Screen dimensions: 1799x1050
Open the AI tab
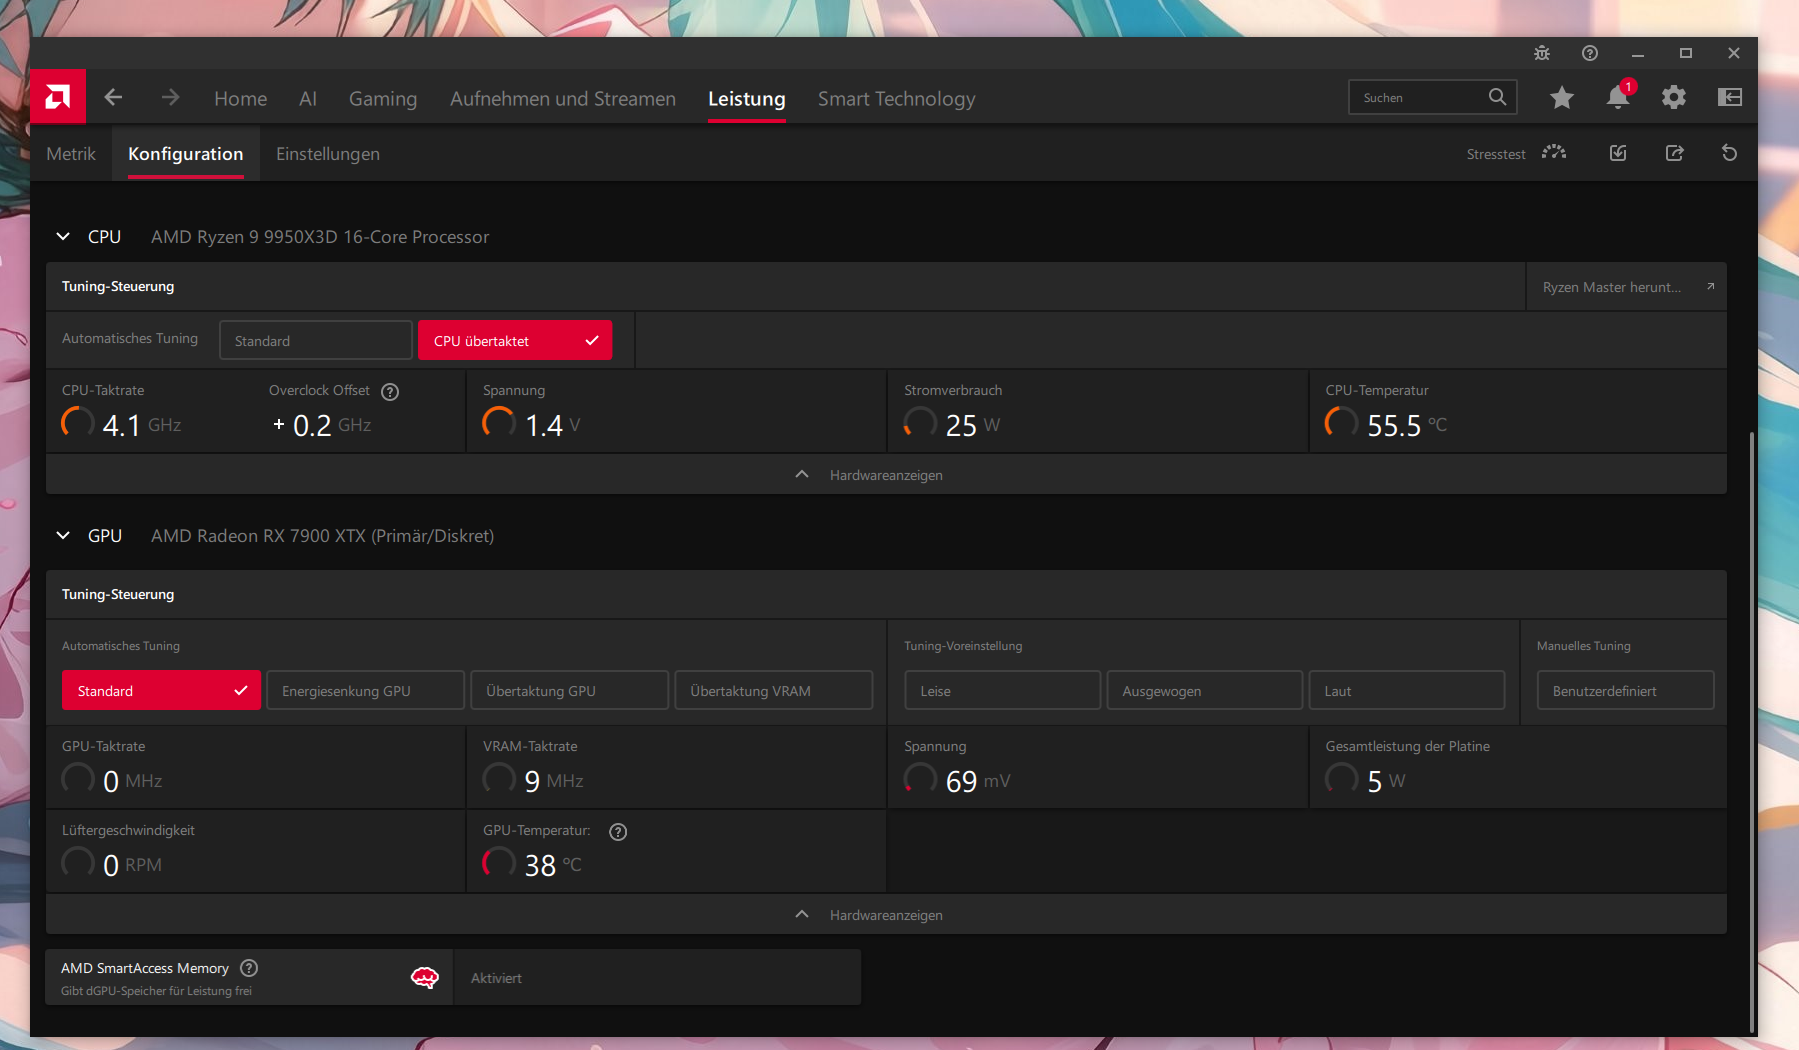click(308, 99)
